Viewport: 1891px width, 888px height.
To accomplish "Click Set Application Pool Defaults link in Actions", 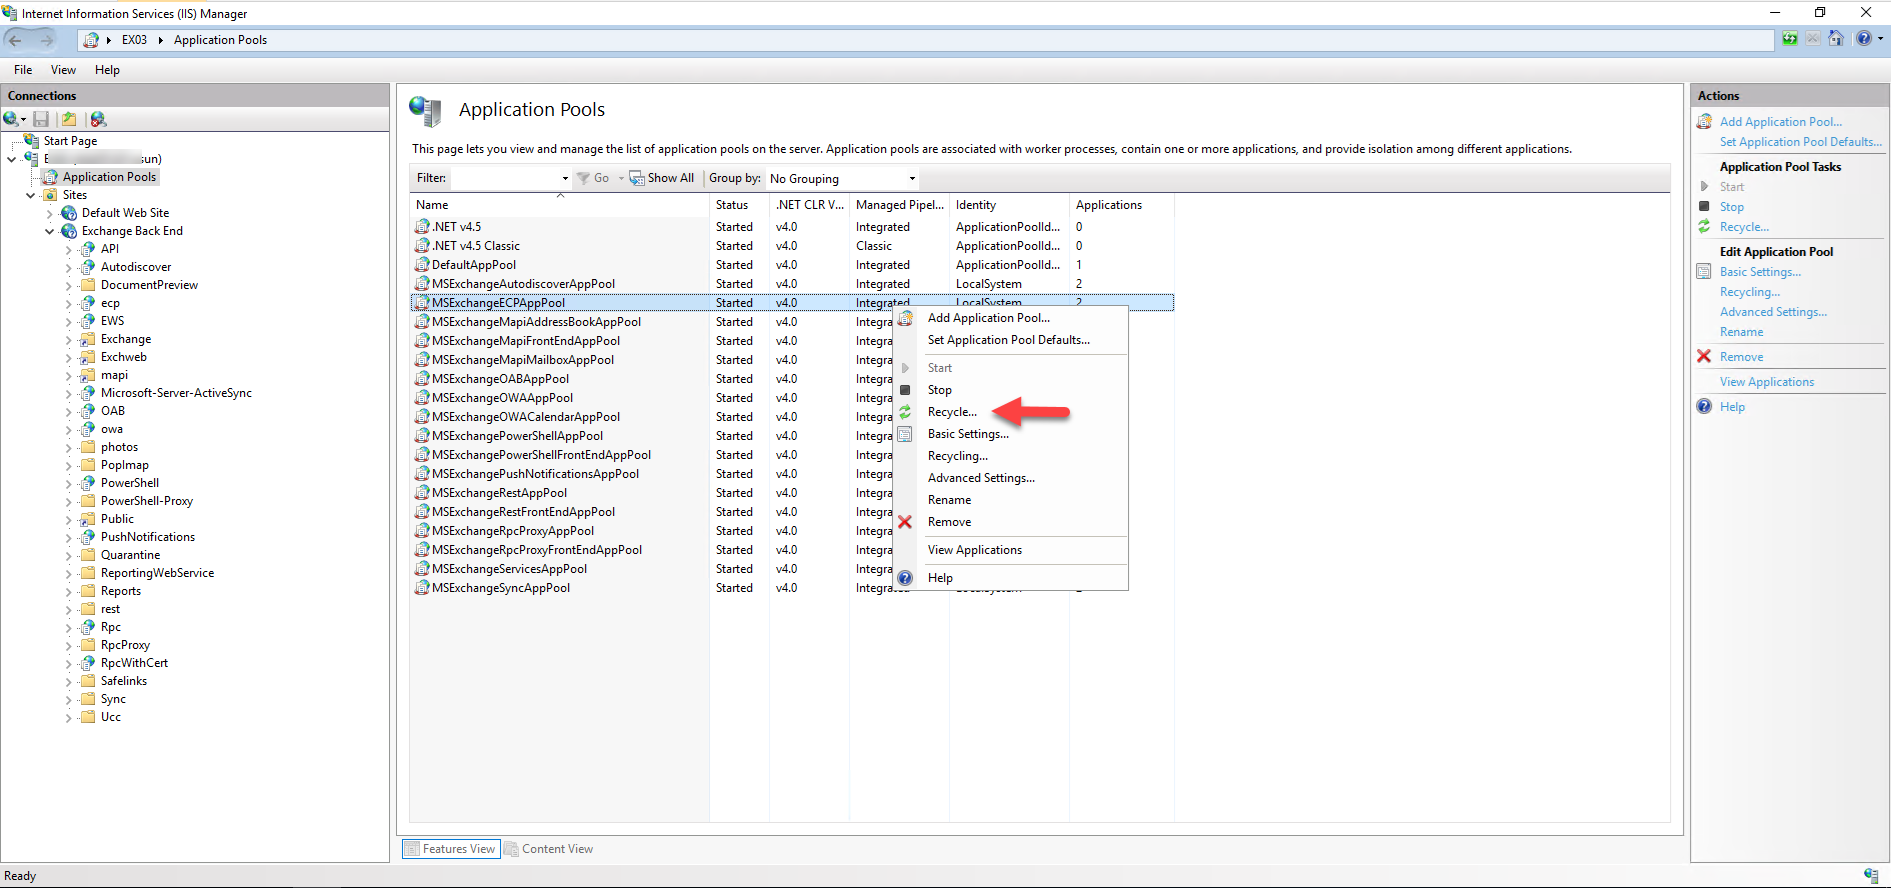I will tap(1801, 142).
